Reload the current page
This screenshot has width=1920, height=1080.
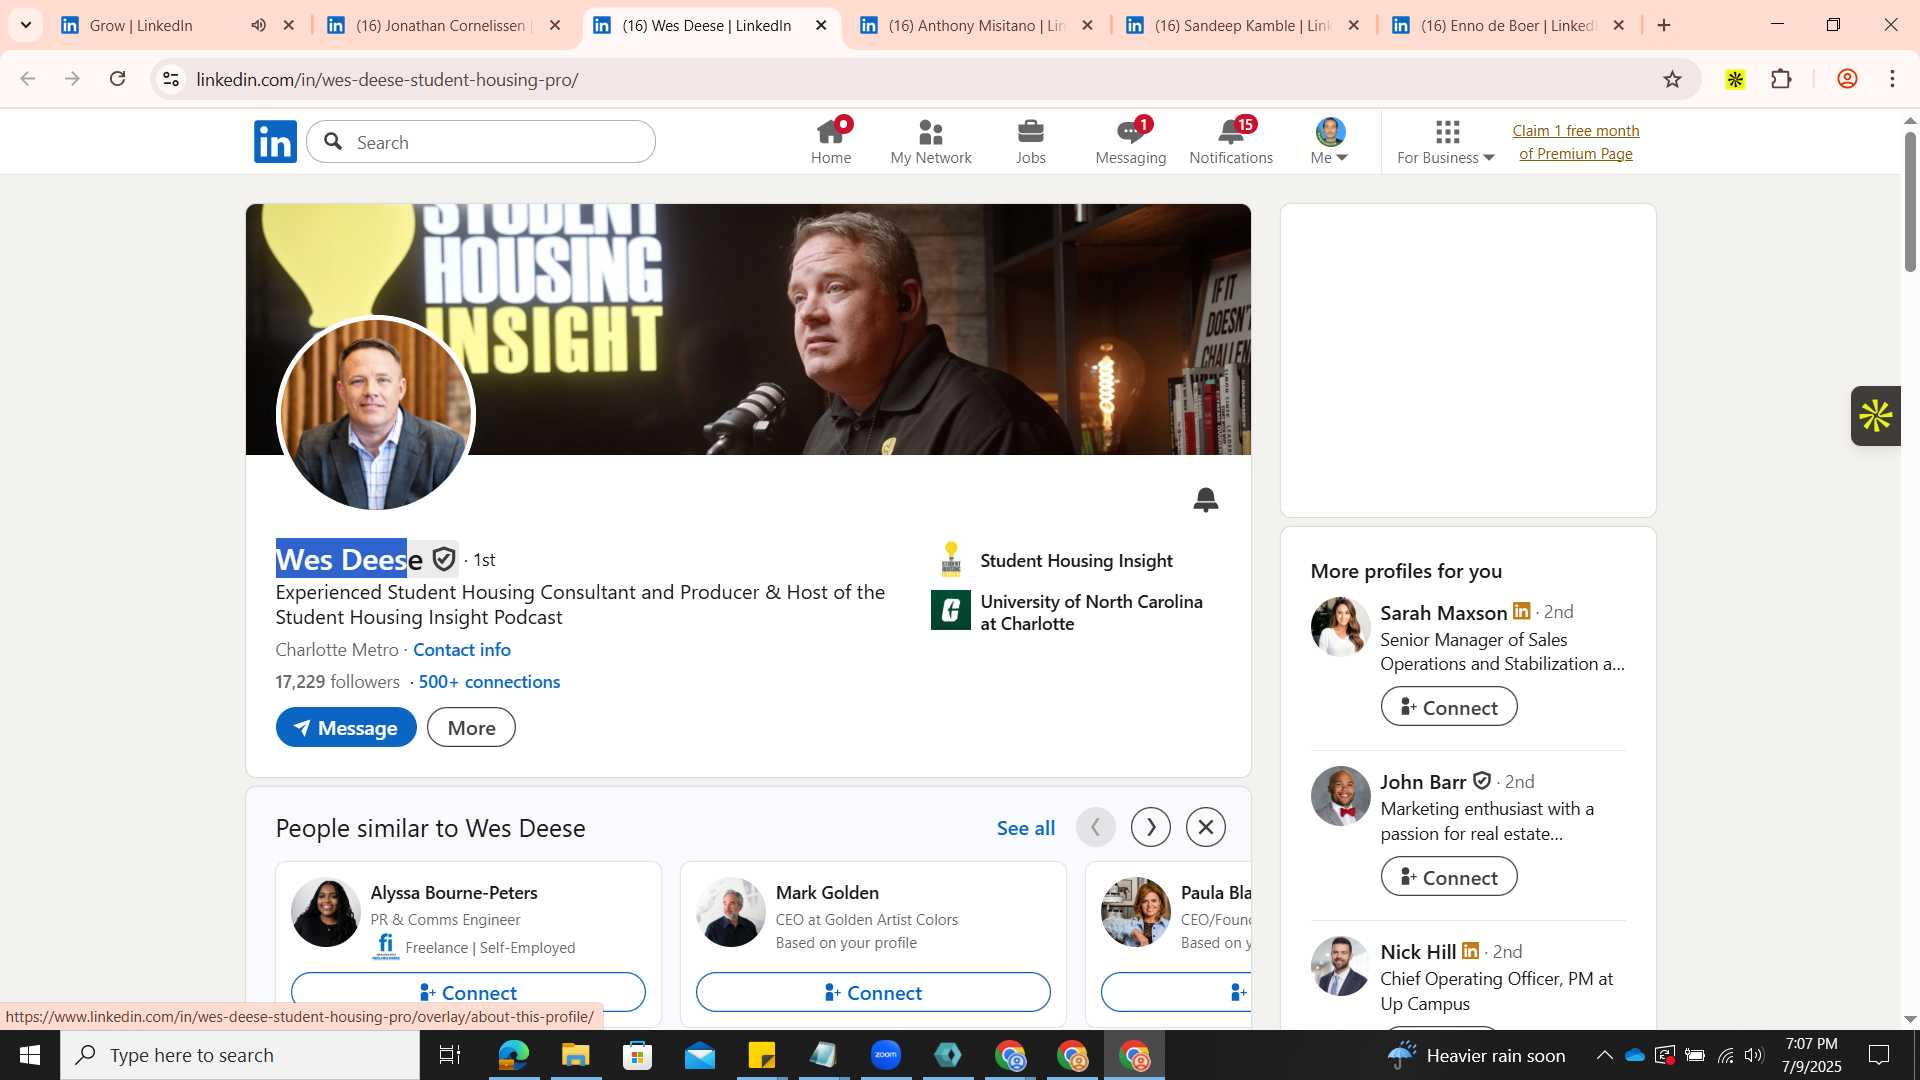117,79
